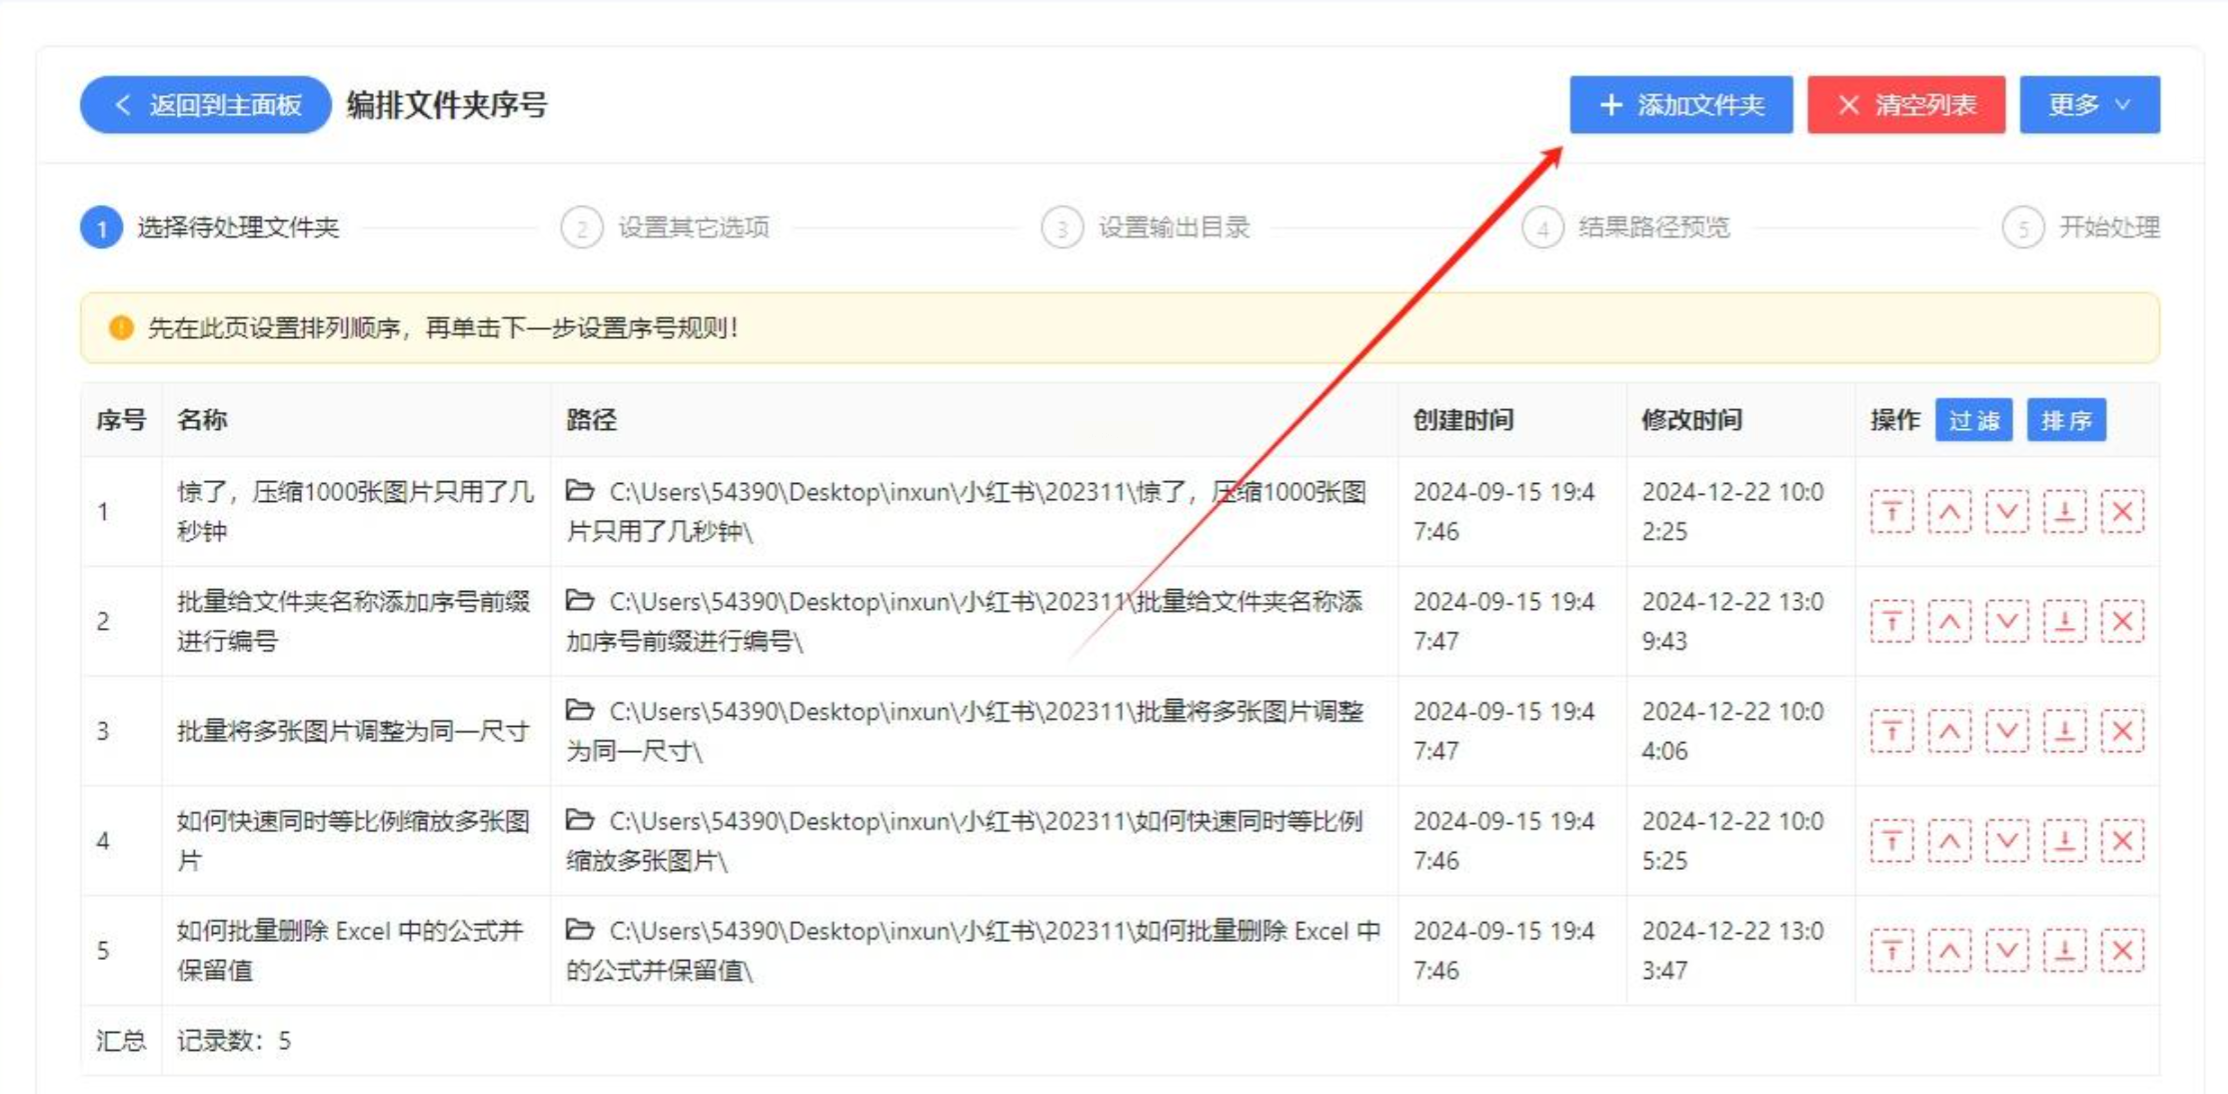The width and height of the screenshot is (2228, 1094).
Task: Open the 更多 dropdown menu
Action: tap(2089, 105)
